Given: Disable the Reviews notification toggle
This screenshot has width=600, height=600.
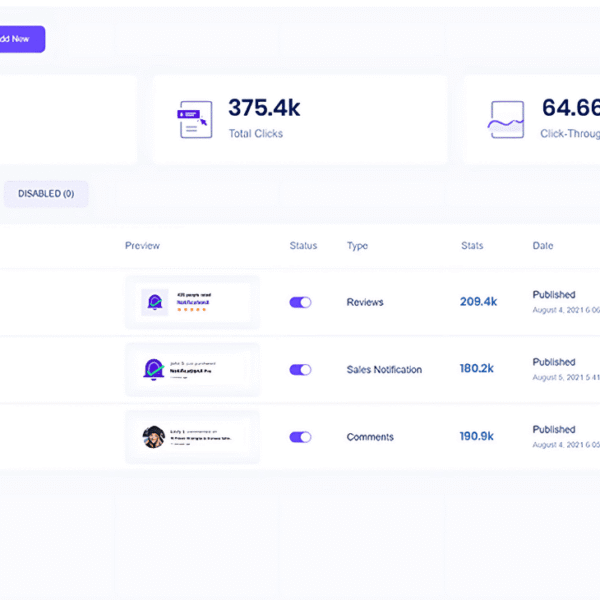Looking at the screenshot, I should click(300, 302).
